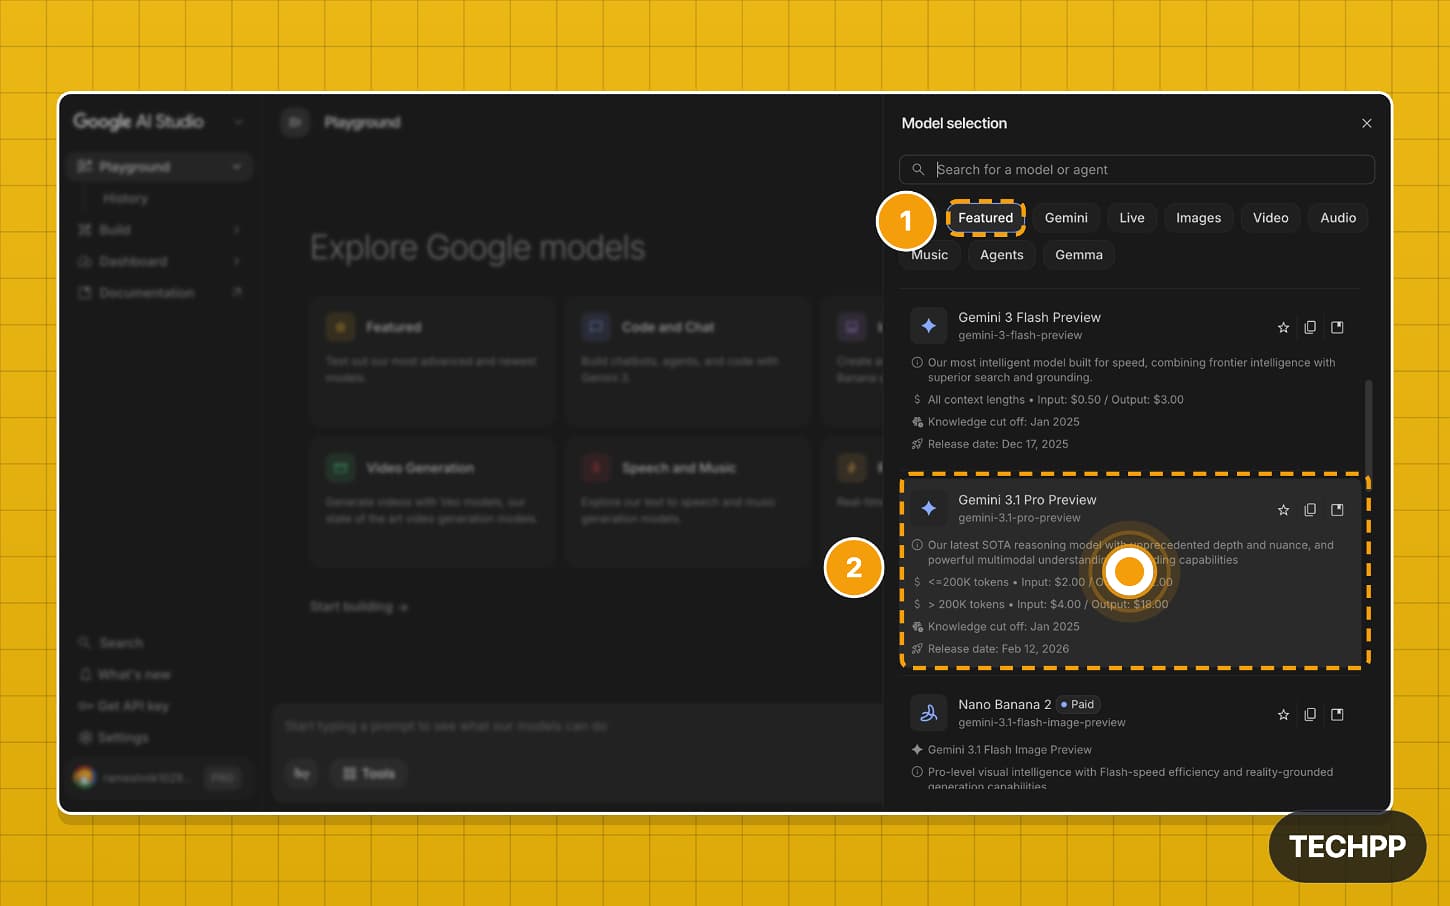Click the Nano Banana 2 banana icon
1450x906 pixels.
point(928,713)
